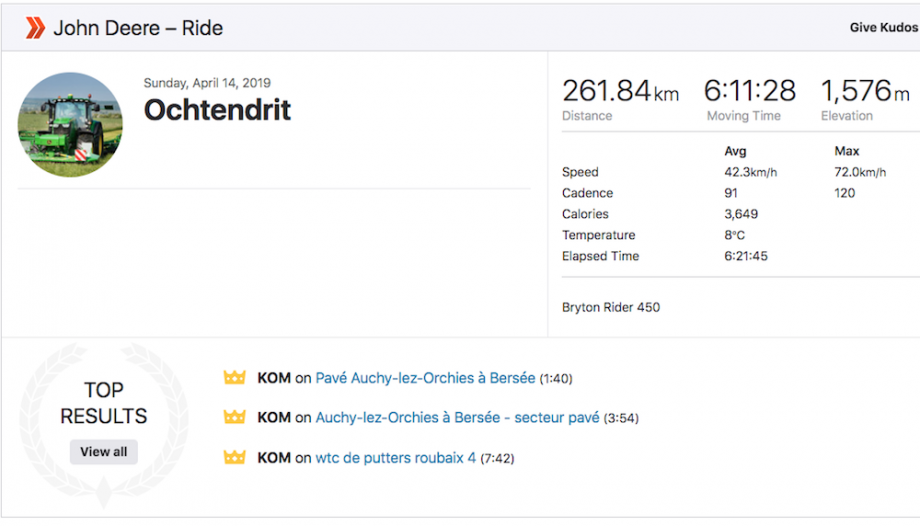Screen dimensions: 920x526
Task: Click the Elapsed Time 6:21:45 value
Action: pos(746,256)
